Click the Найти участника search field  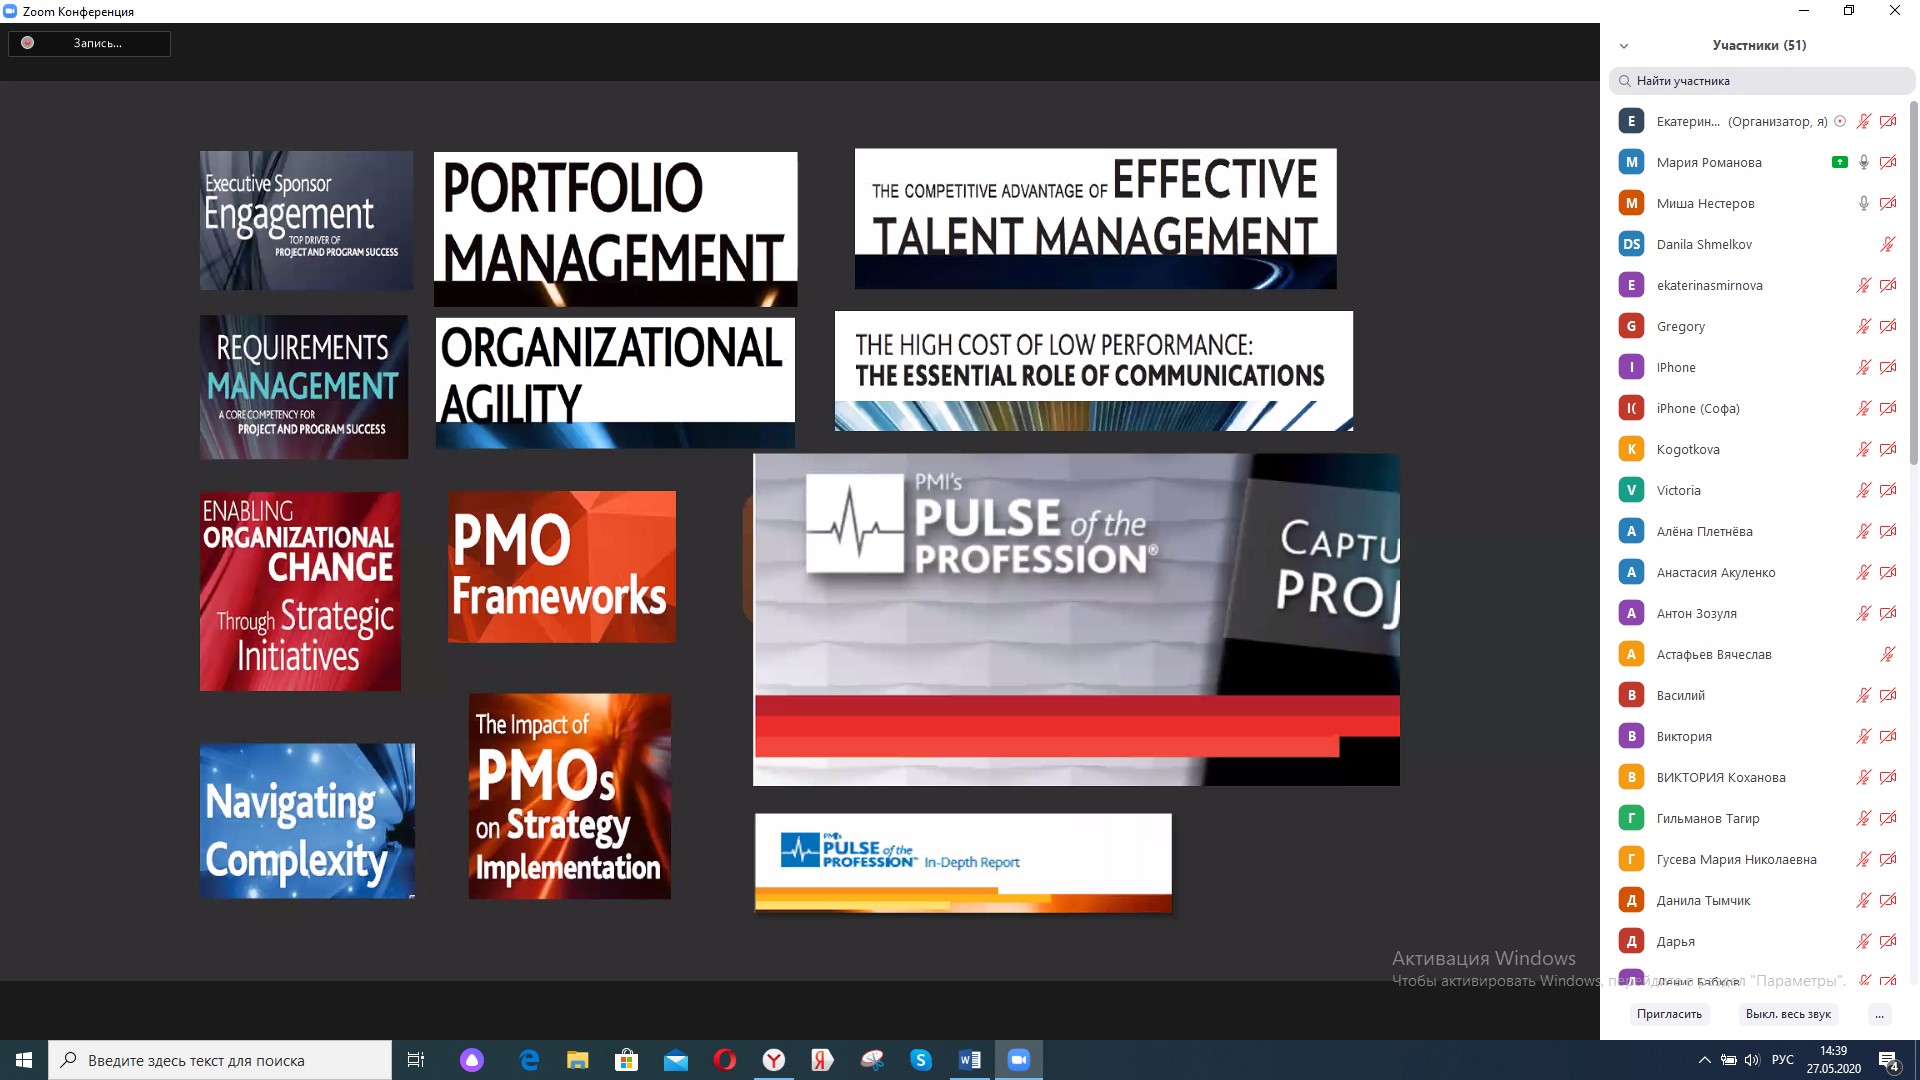point(1762,81)
